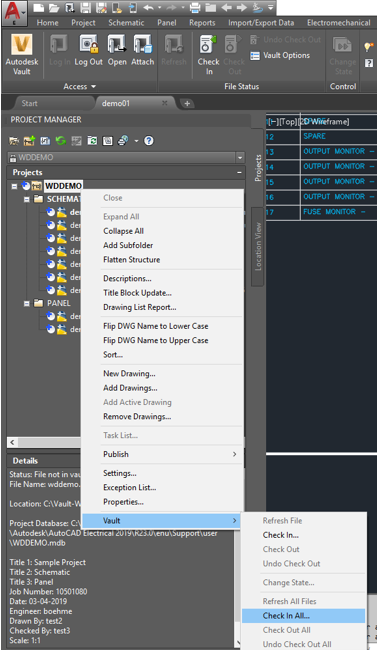Click the Undo arrow in quick access
The height and width of the screenshot is (650, 377).
[148, 7]
